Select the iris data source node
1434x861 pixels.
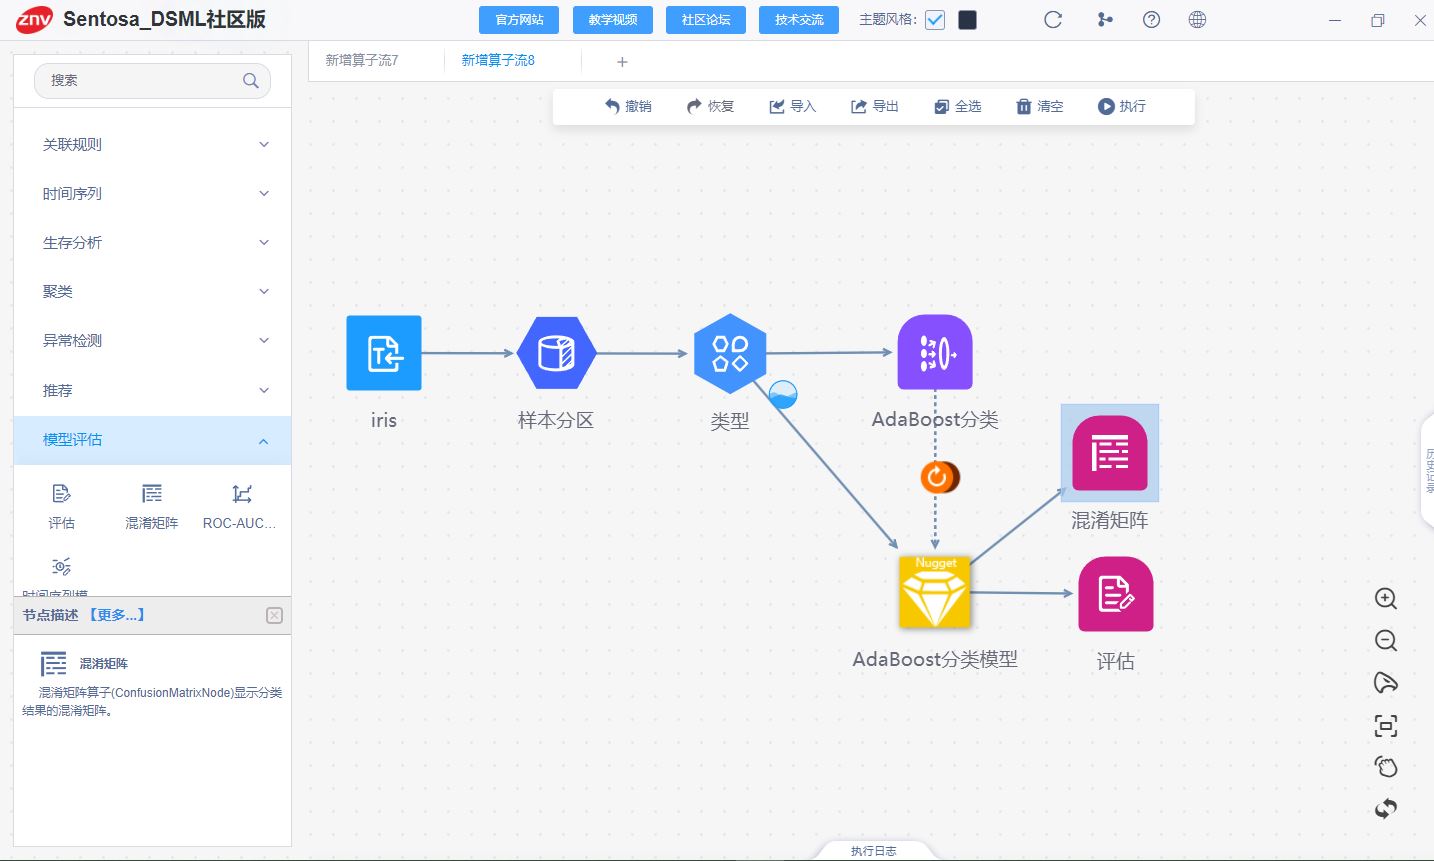tap(384, 353)
